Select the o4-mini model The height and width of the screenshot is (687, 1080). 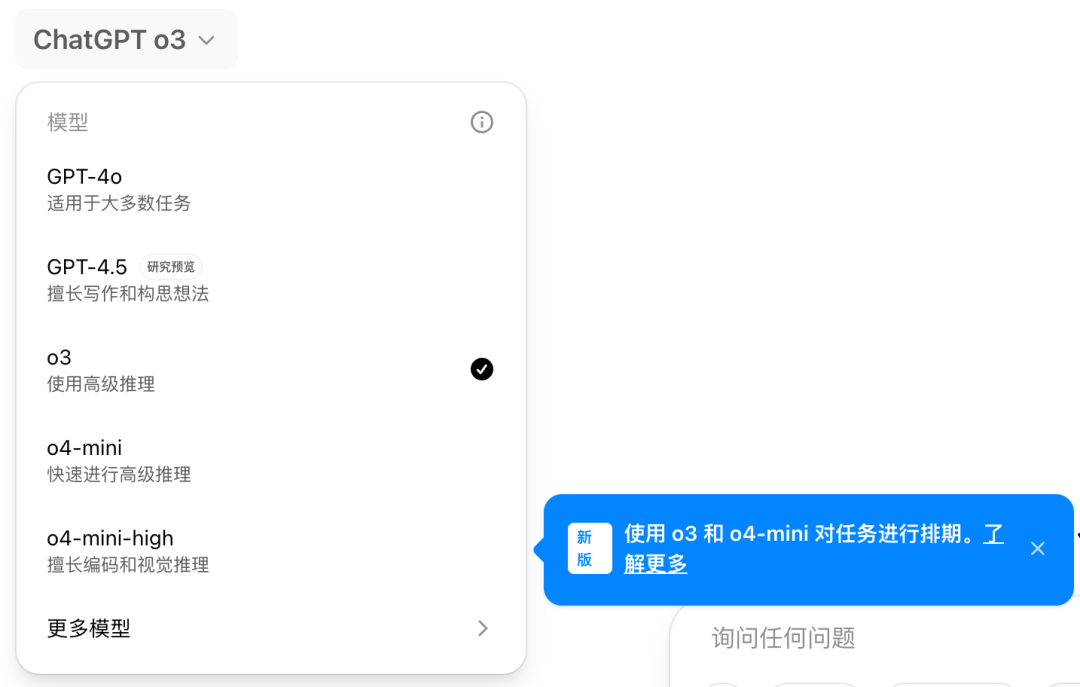point(271,460)
